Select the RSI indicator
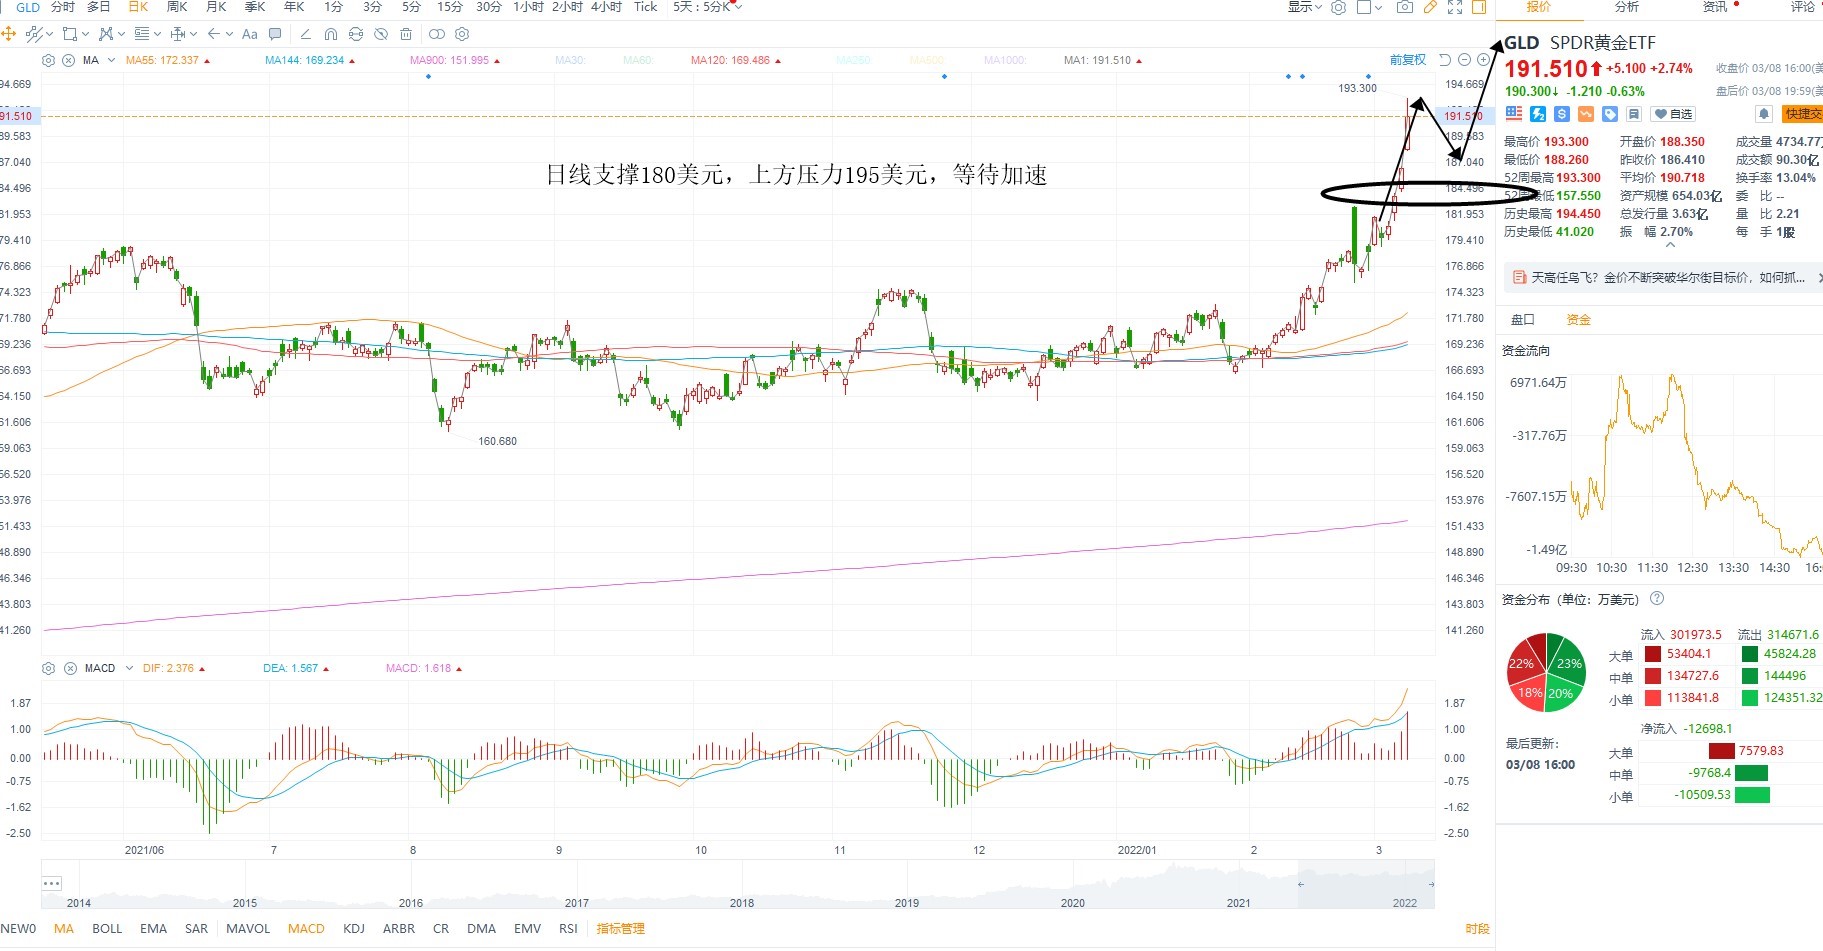Image resolution: width=1823 pixels, height=951 pixels. (568, 929)
